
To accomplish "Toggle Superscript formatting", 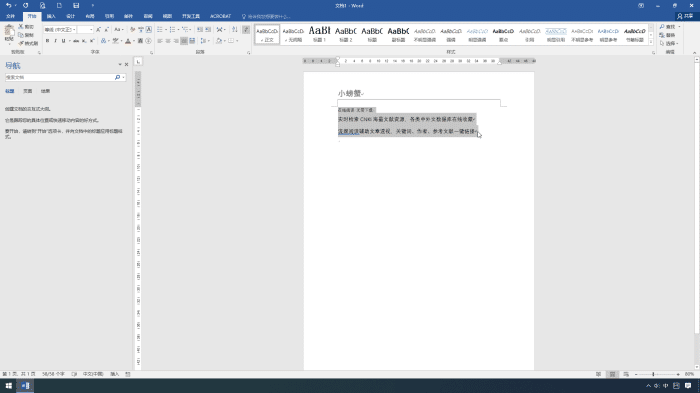I will coord(92,41).
